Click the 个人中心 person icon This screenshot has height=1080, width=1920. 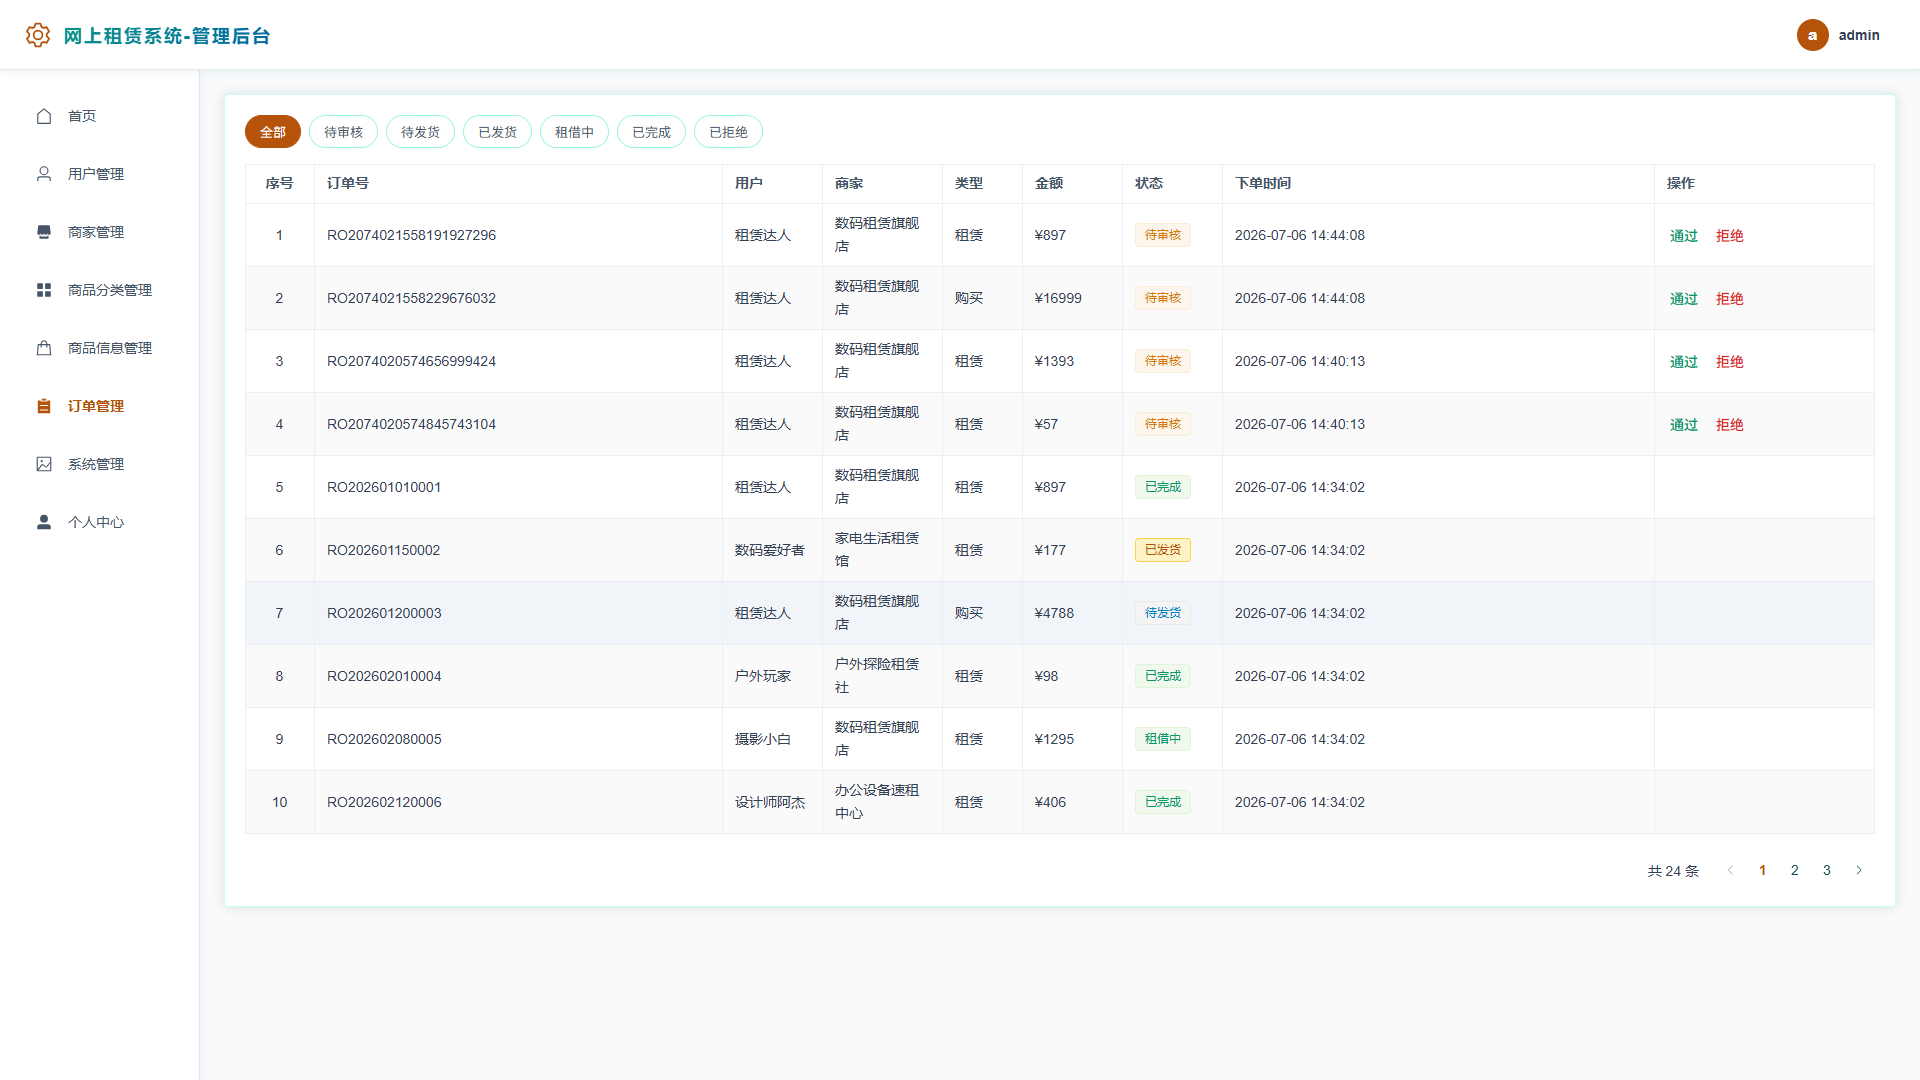(44, 522)
